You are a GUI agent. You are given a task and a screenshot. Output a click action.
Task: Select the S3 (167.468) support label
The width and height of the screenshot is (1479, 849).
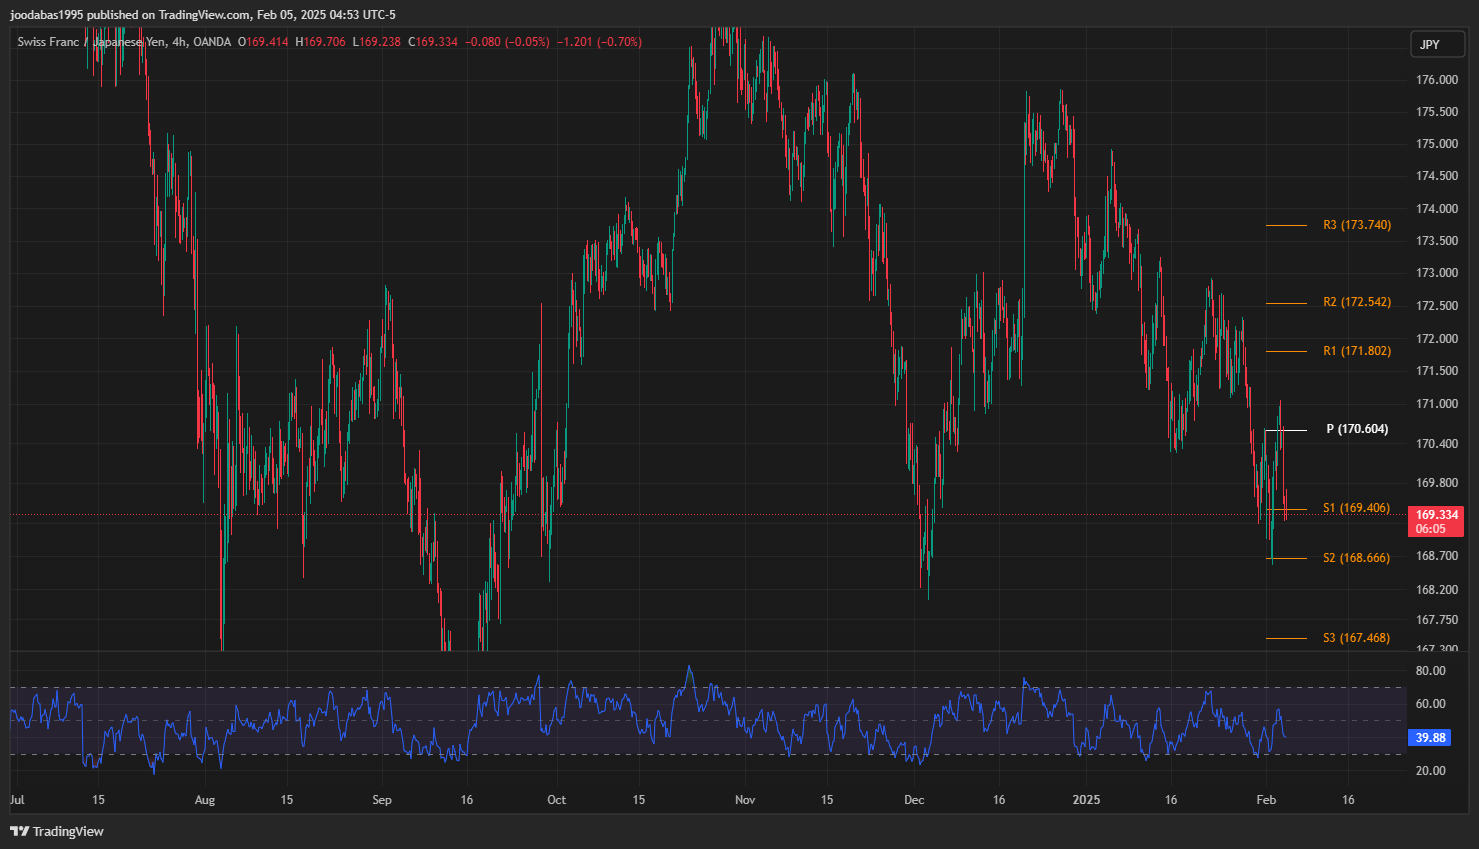(x=1356, y=638)
